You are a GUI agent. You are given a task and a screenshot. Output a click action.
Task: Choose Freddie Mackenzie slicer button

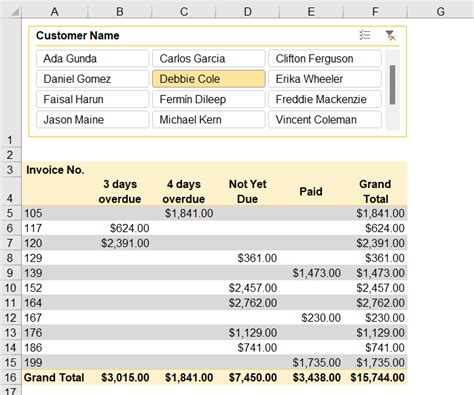[325, 99]
